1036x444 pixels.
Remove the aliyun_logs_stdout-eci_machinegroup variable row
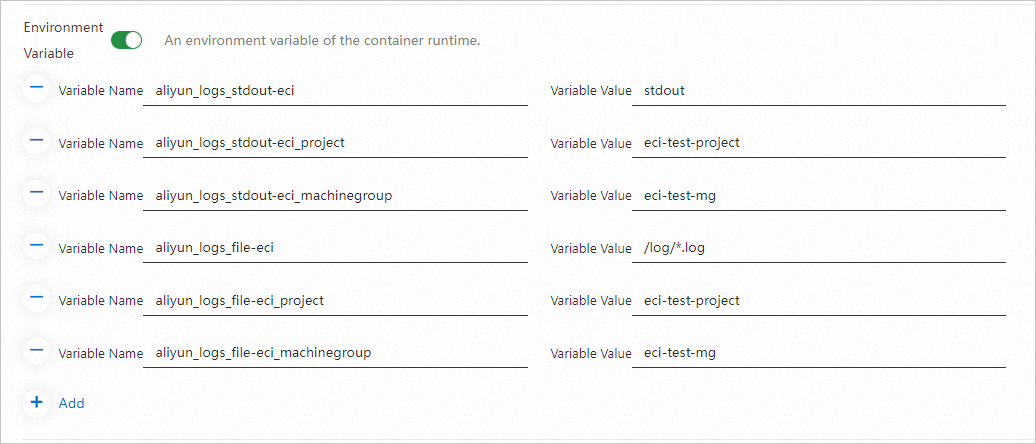point(37,194)
